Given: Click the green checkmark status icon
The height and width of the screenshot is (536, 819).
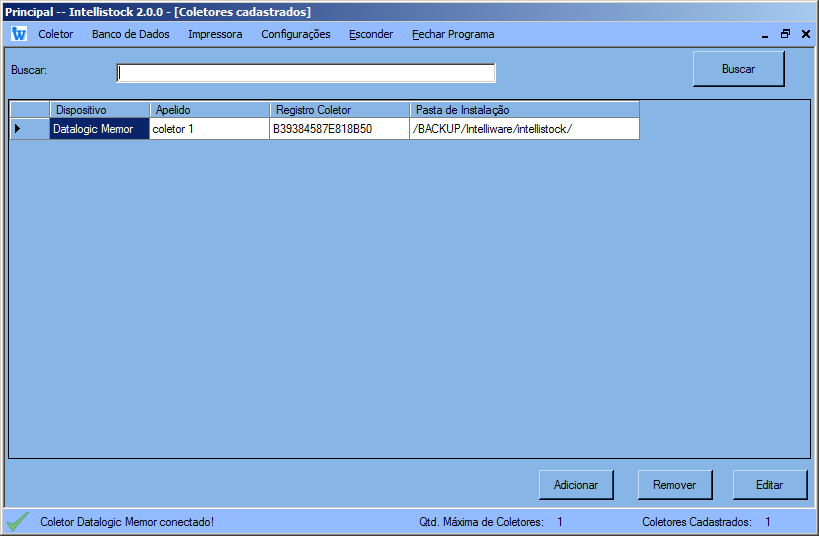Looking at the screenshot, I should tap(18, 522).
